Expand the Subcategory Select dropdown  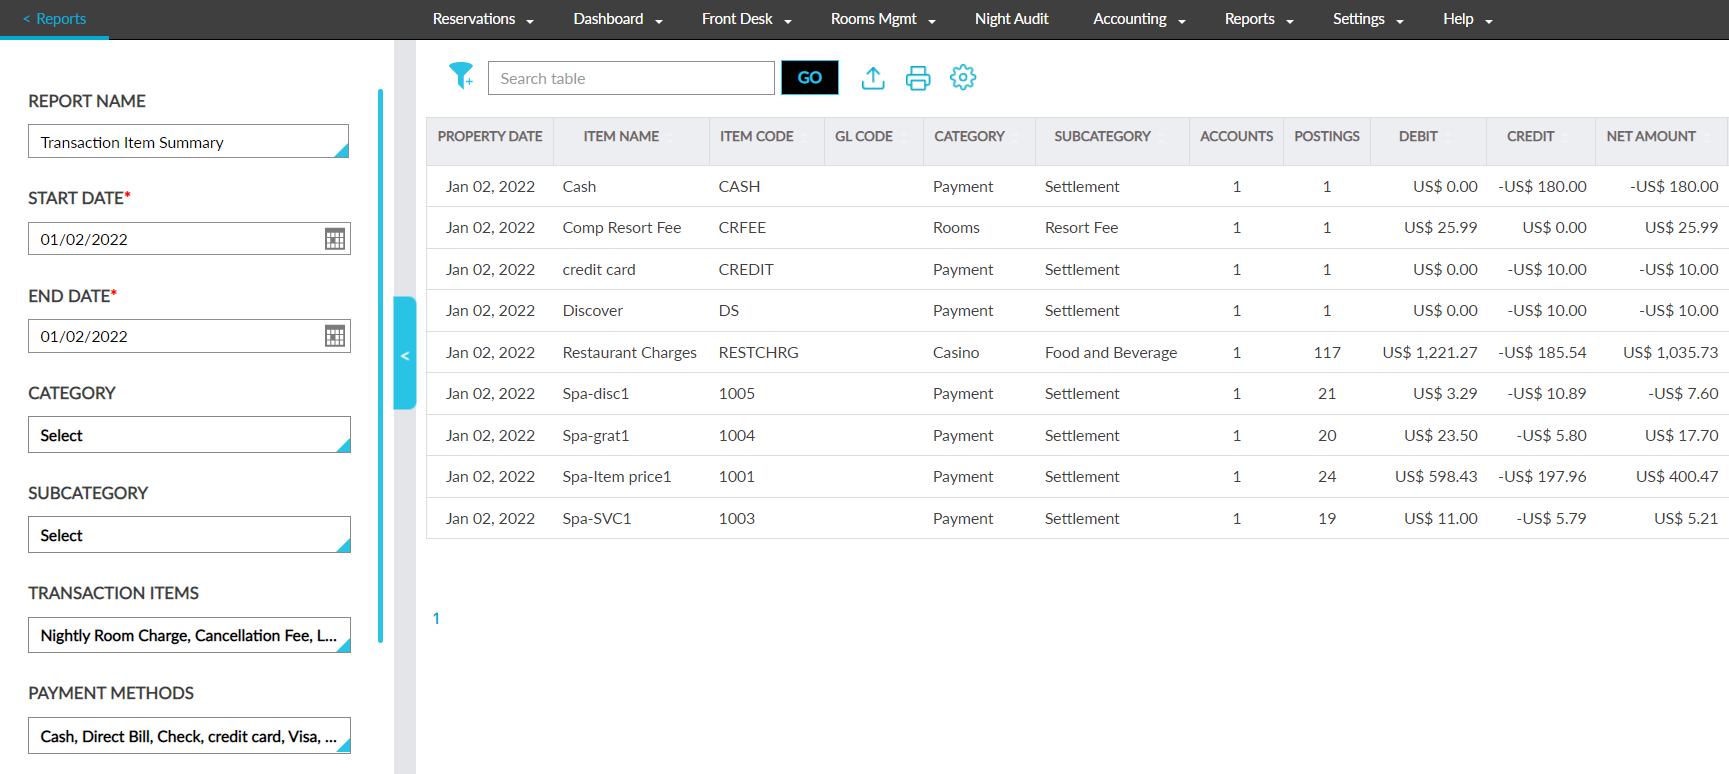[189, 535]
